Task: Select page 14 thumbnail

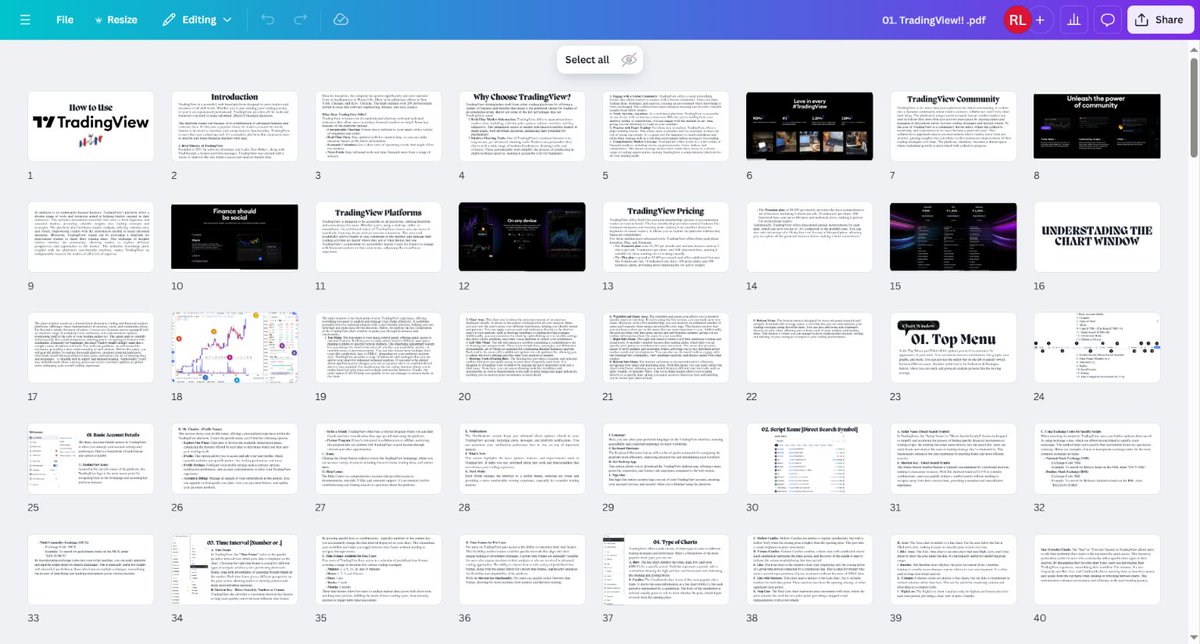Action: (x=808, y=237)
